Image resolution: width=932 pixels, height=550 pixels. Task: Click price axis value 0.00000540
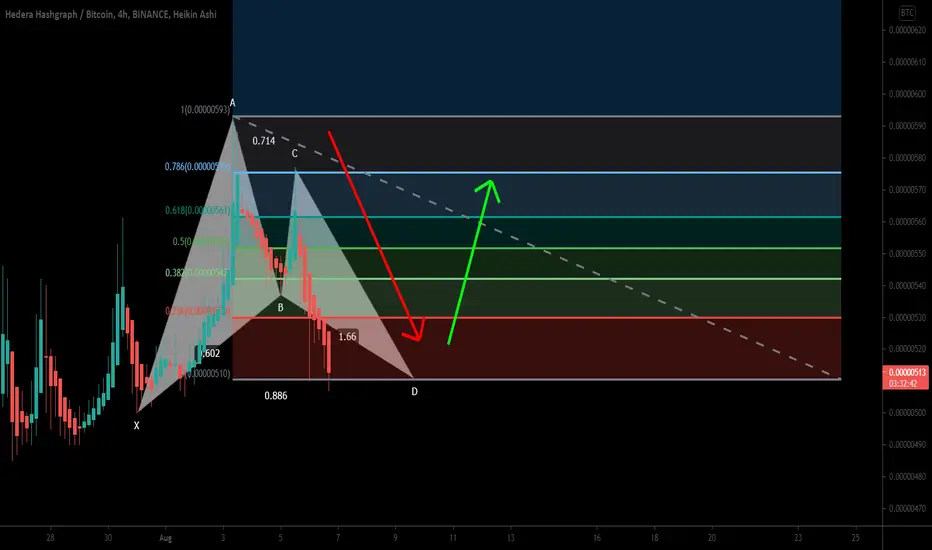point(908,285)
